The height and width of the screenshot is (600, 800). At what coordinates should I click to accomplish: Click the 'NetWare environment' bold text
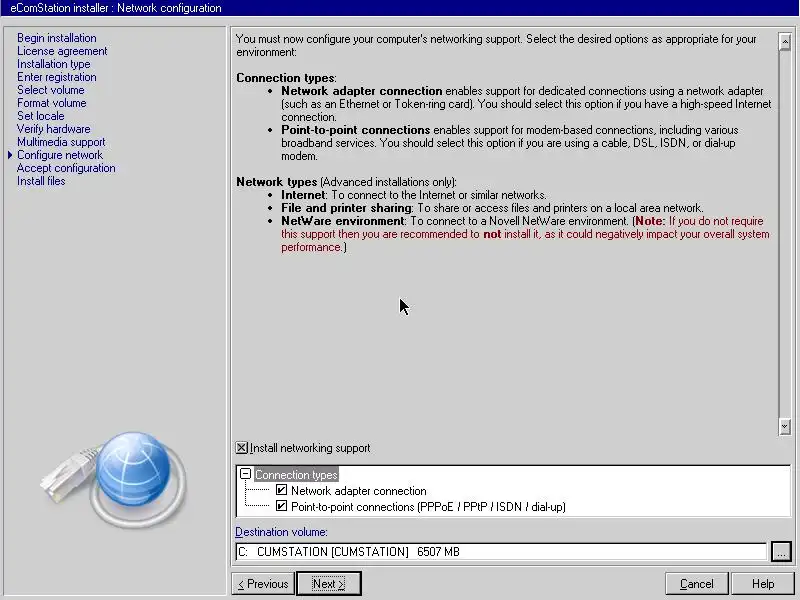(343, 221)
